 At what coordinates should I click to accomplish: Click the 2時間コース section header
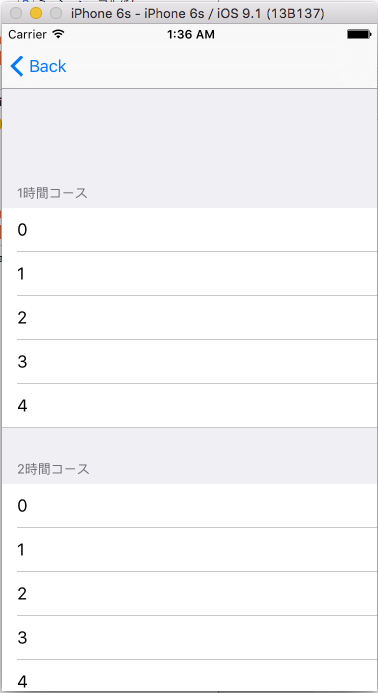(x=53, y=469)
